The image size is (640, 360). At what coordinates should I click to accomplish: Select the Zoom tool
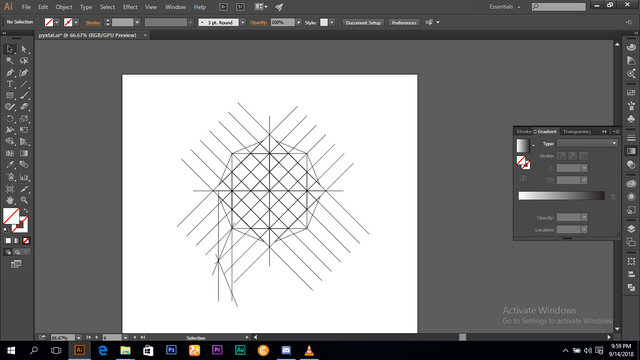click(x=24, y=200)
